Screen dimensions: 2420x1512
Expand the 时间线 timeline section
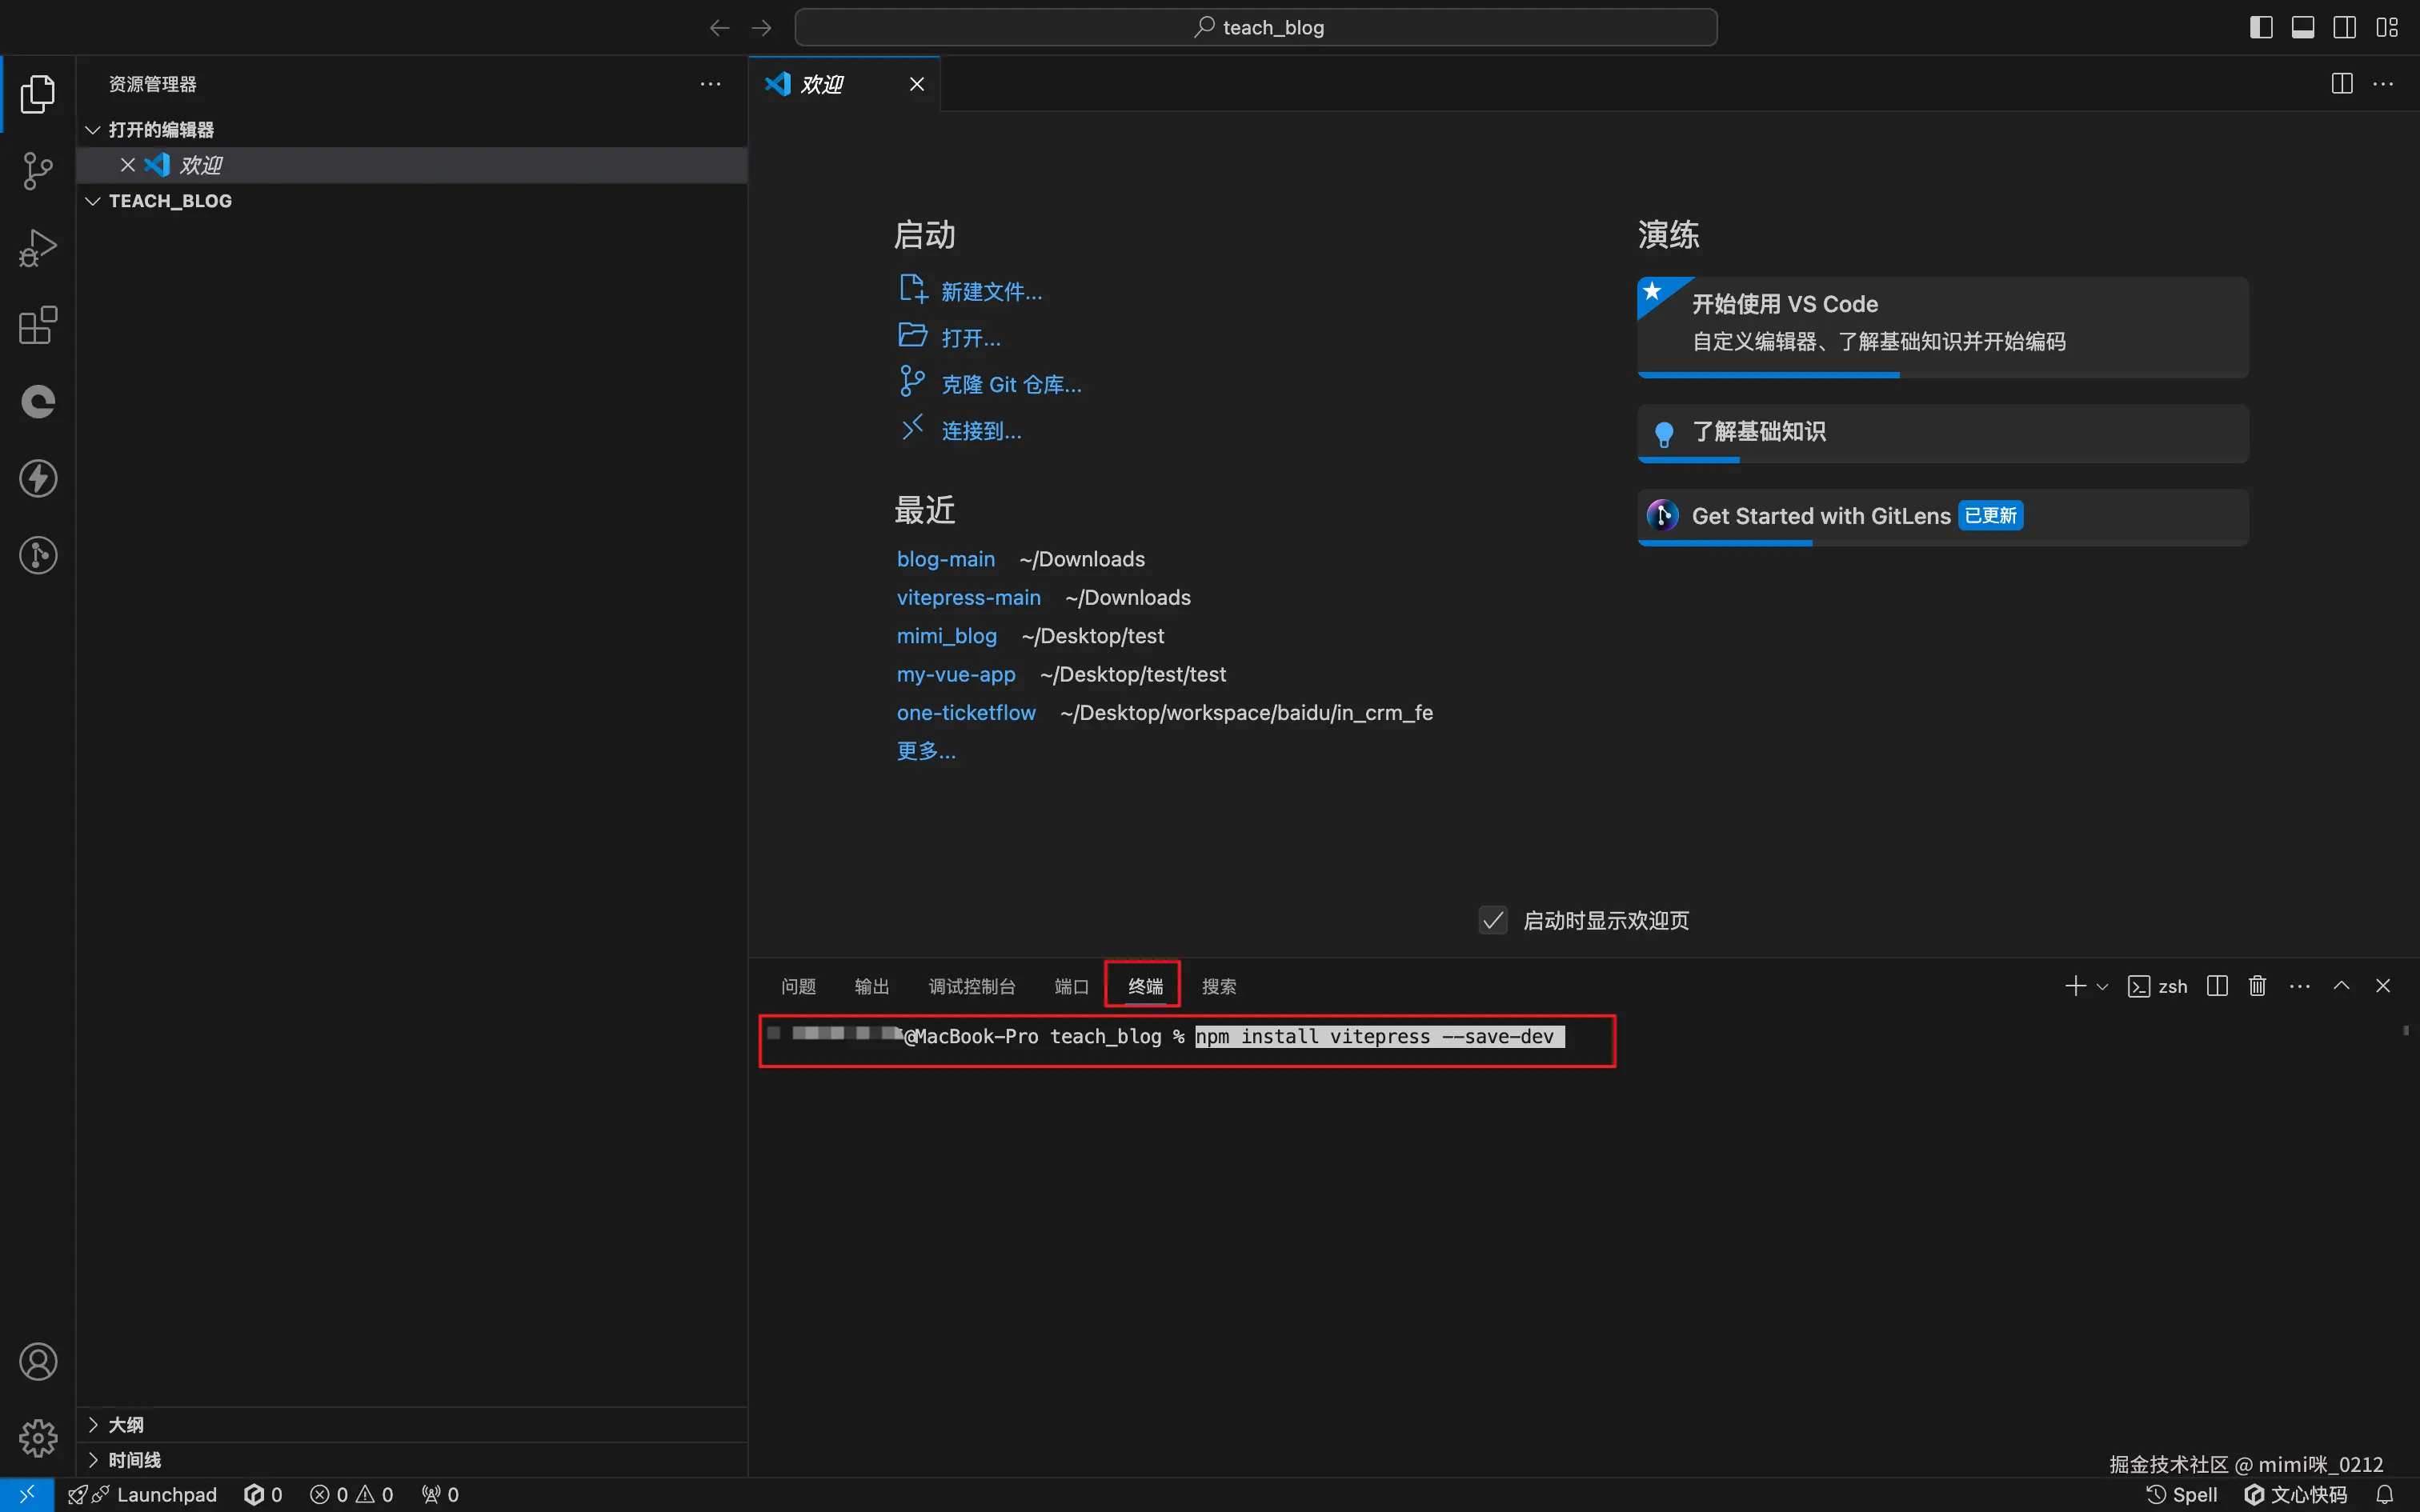click(x=134, y=1460)
